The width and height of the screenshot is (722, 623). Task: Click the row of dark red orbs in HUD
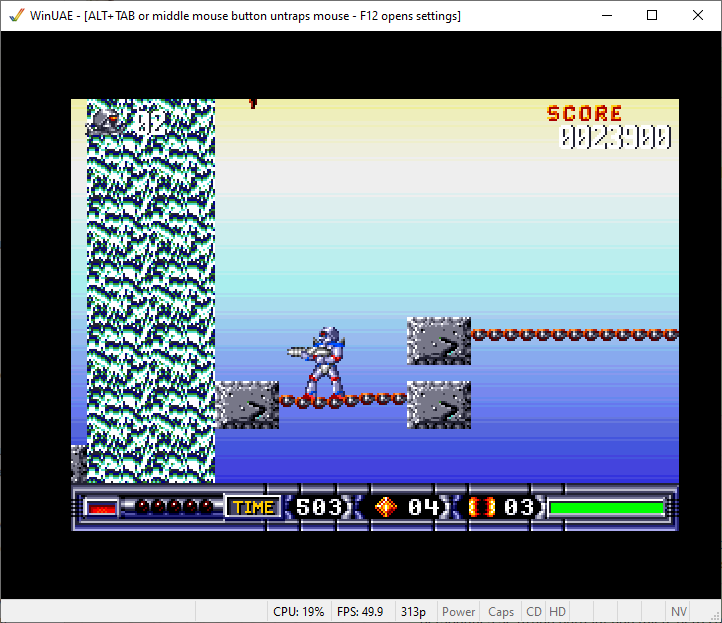click(175, 507)
